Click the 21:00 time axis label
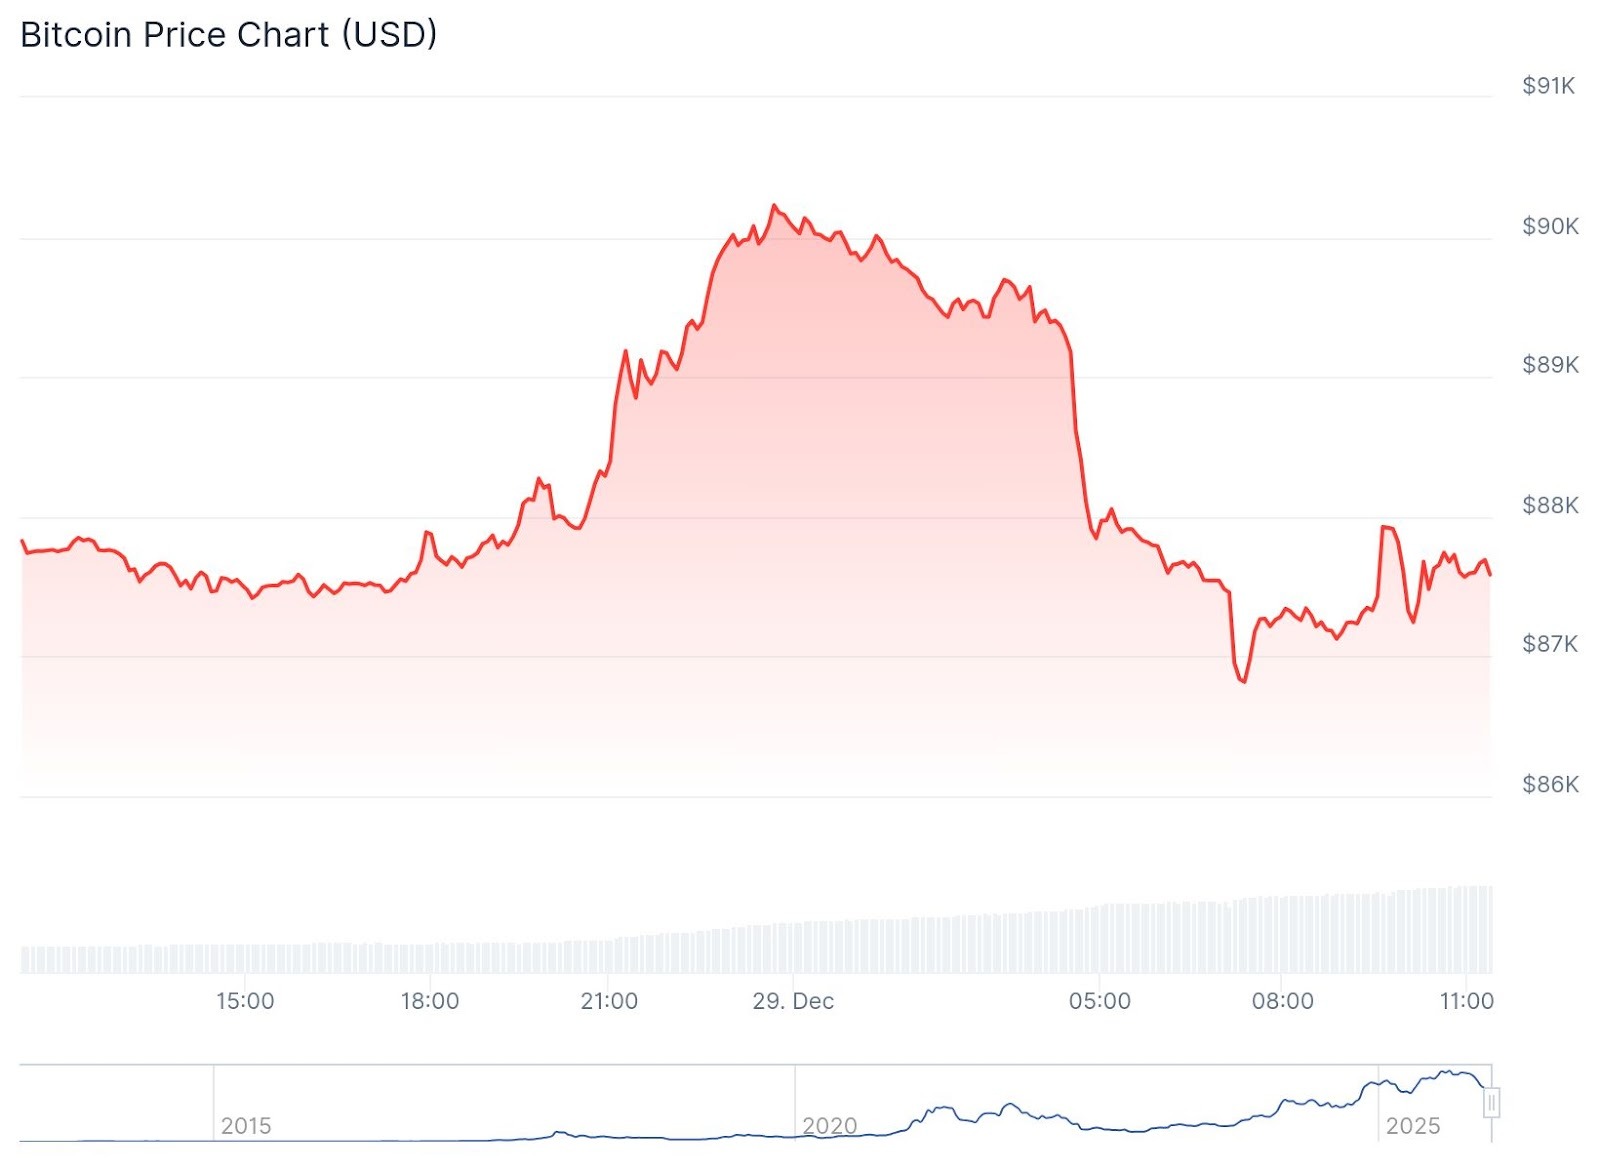Image resolution: width=1600 pixels, height=1171 pixels. 609,1001
